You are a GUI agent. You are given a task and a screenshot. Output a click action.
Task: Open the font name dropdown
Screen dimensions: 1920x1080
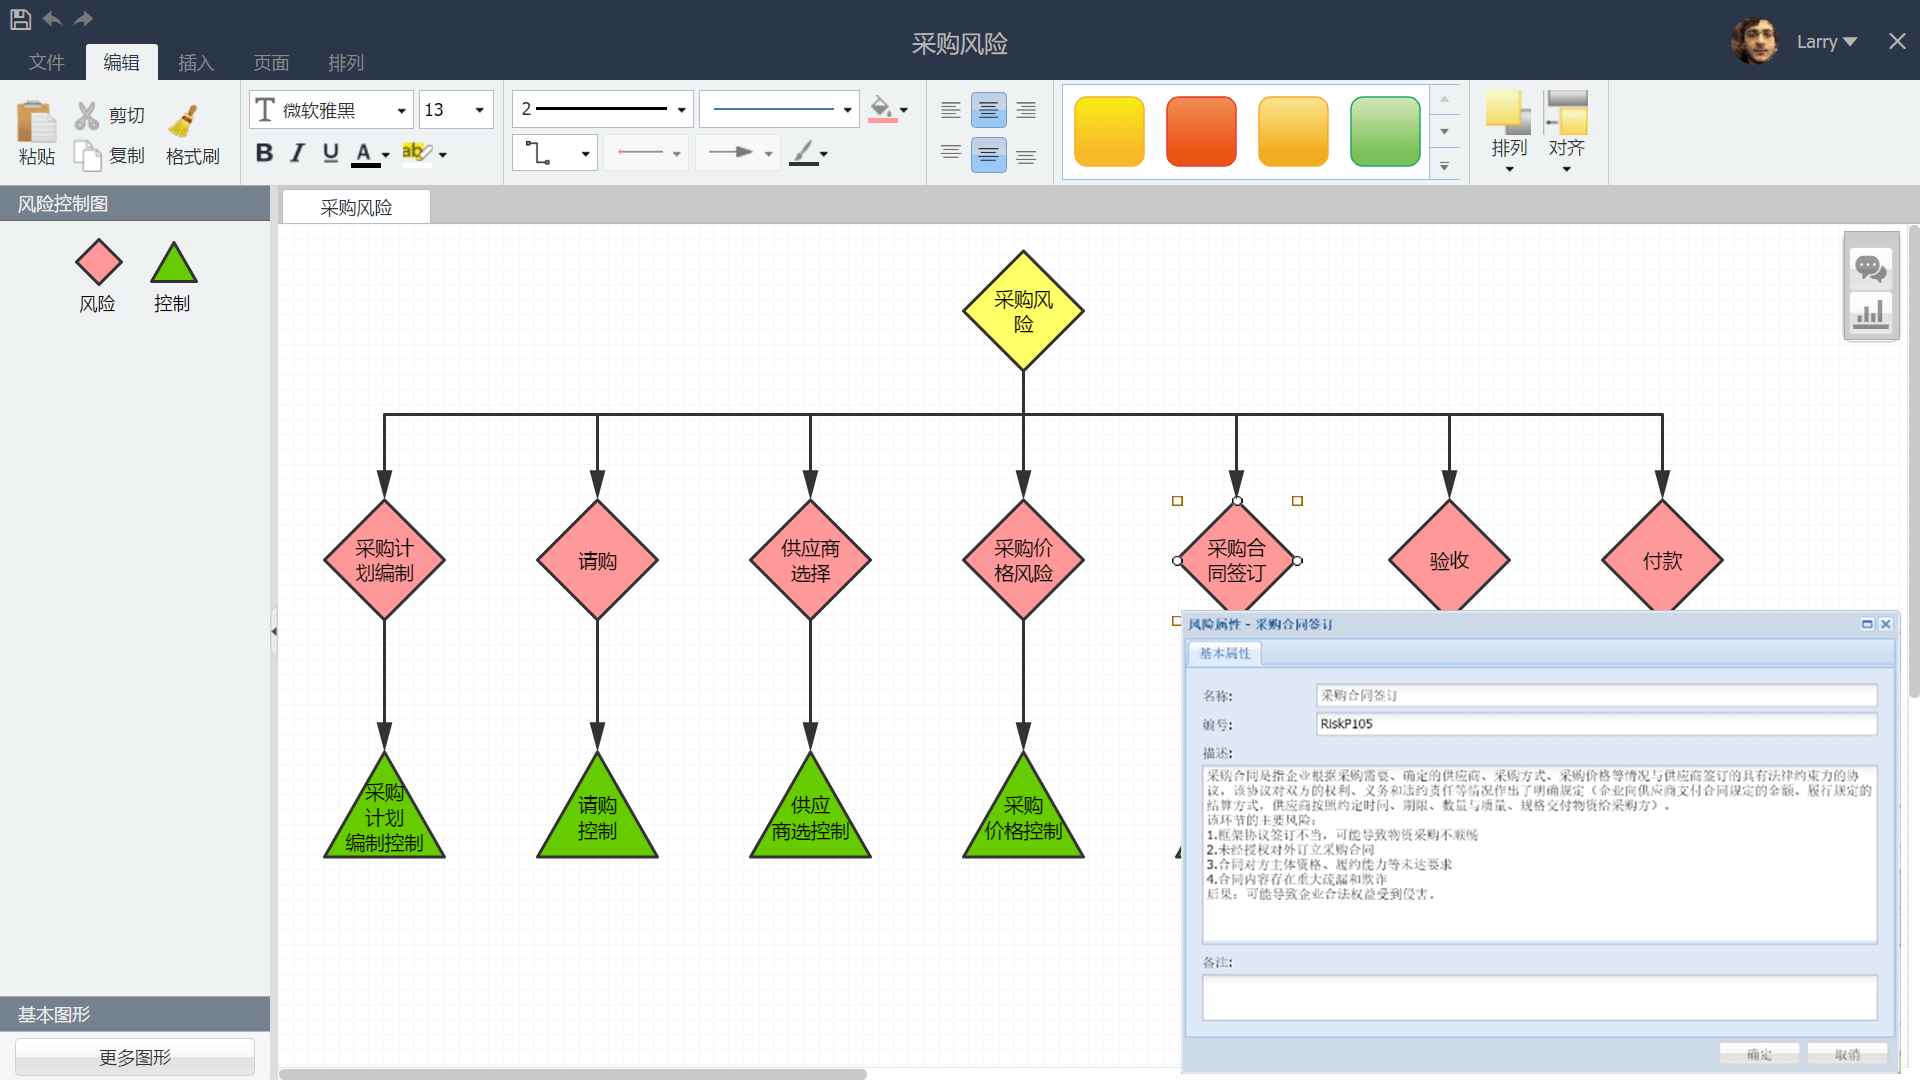(x=401, y=110)
